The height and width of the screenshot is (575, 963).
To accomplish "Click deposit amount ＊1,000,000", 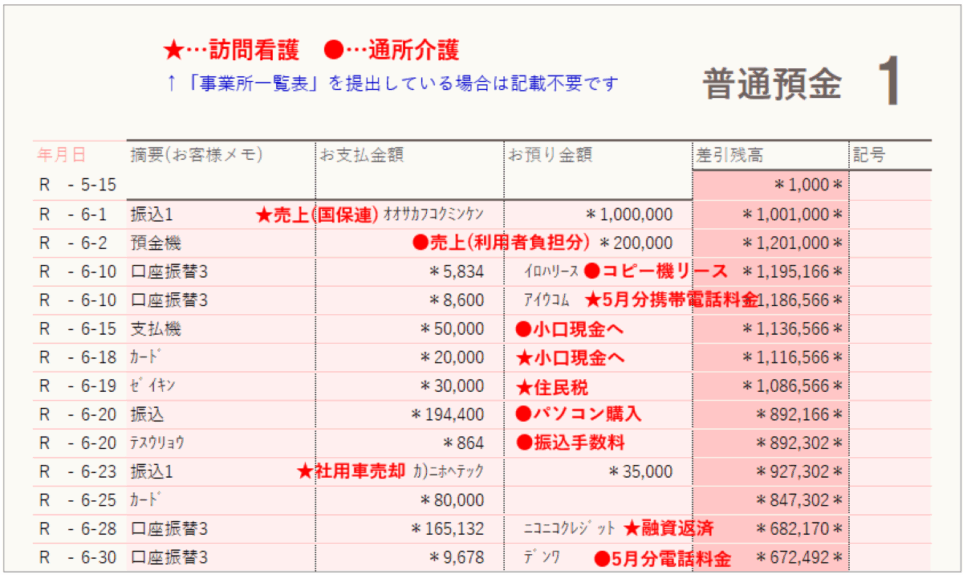I will pos(629,214).
